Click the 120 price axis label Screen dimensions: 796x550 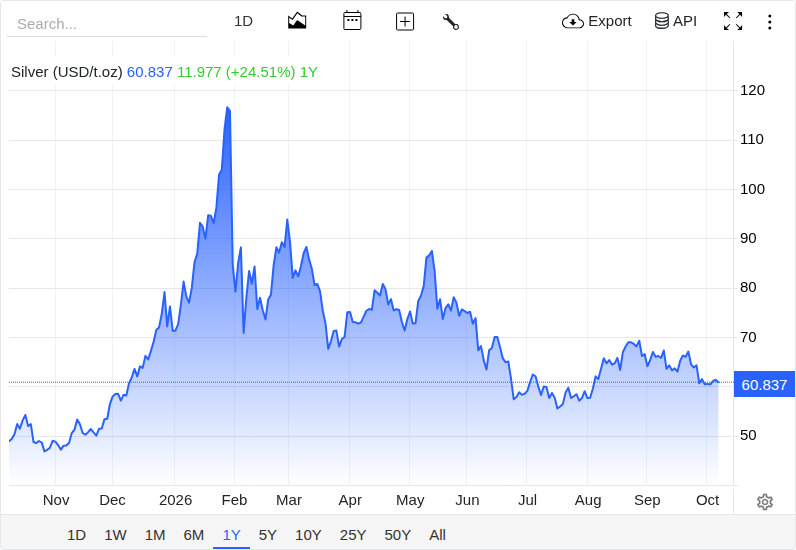click(752, 90)
